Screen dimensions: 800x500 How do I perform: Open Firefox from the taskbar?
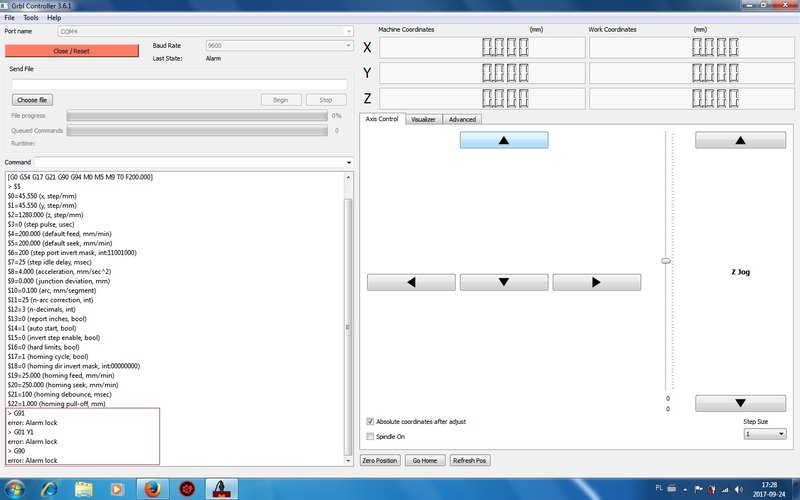153,489
